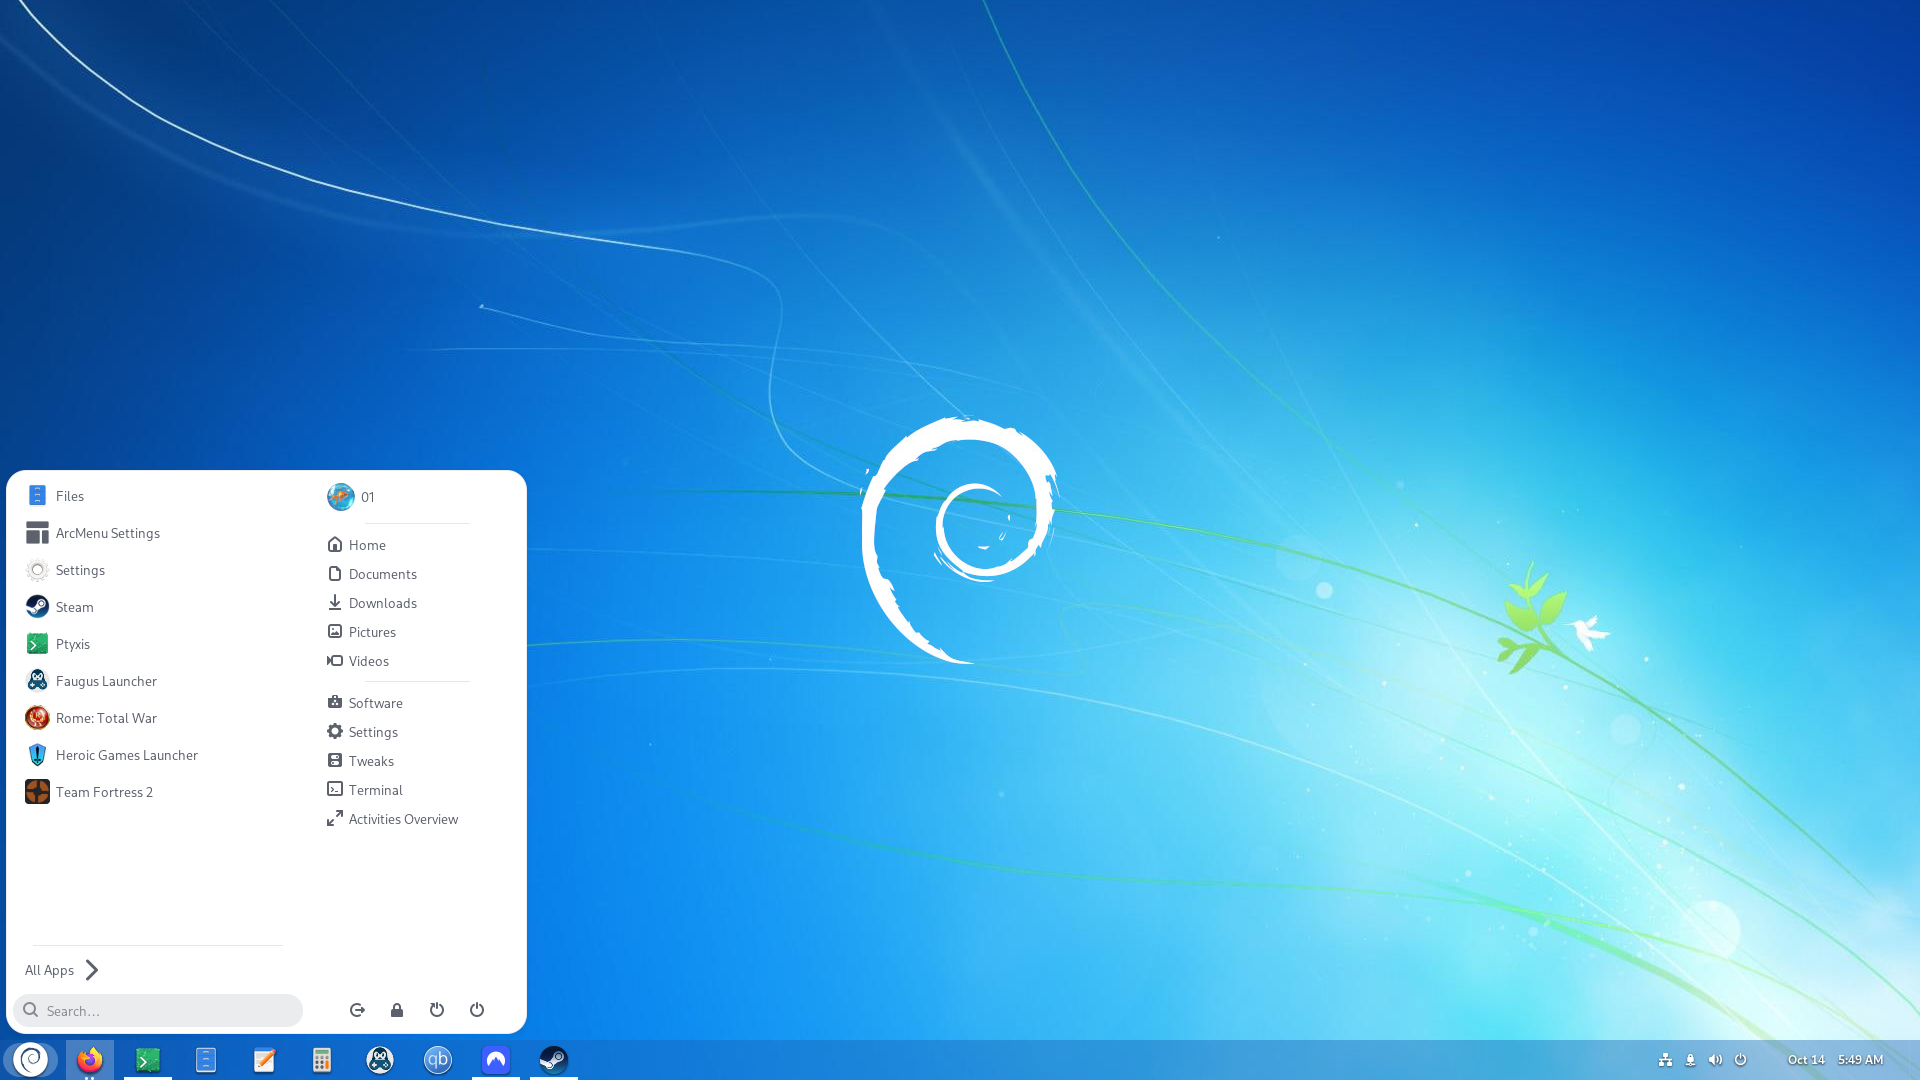This screenshot has height=1080, width=1920.
Task: Click the user avatar labeled 01
Action: (x=342, y=497)
